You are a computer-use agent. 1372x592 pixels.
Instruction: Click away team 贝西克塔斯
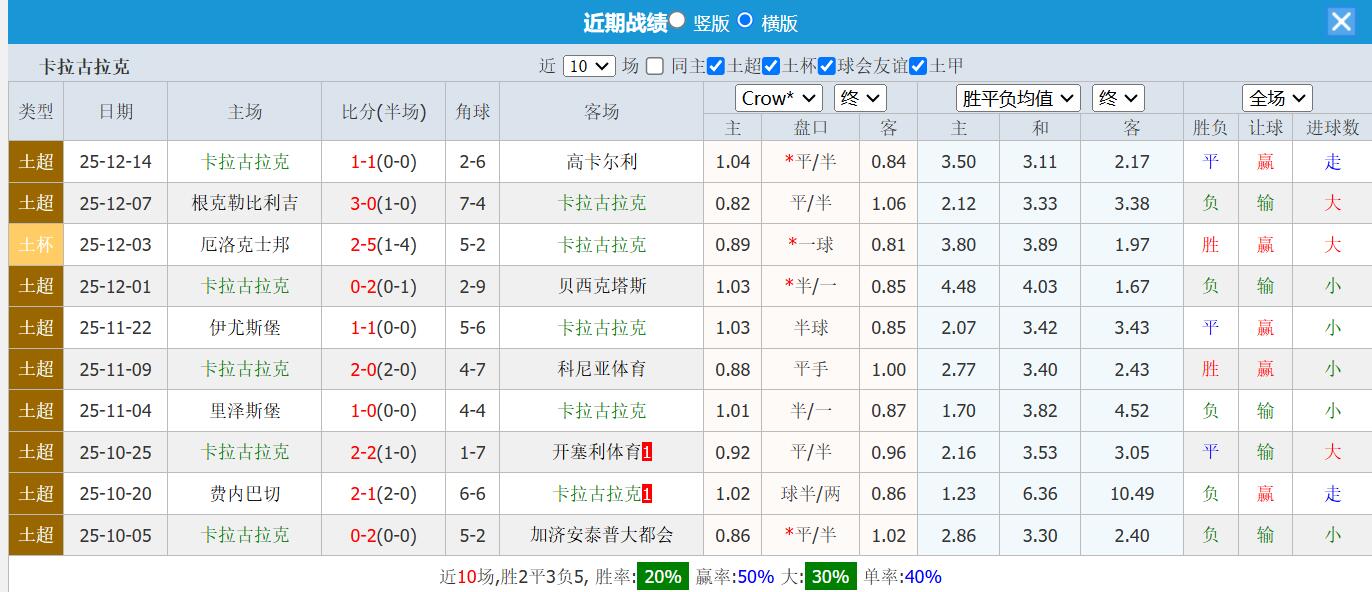click(x=600, y=286)
